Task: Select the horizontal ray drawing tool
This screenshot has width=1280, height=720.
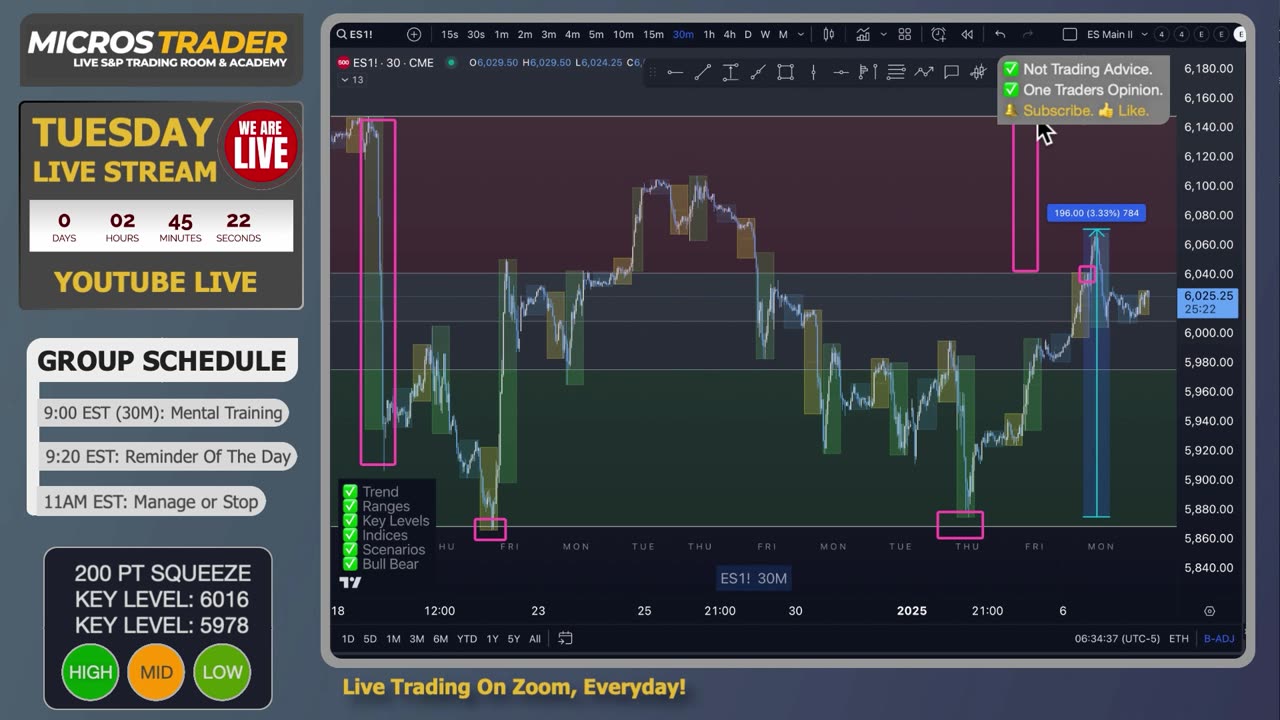Action: click(840, 72)
